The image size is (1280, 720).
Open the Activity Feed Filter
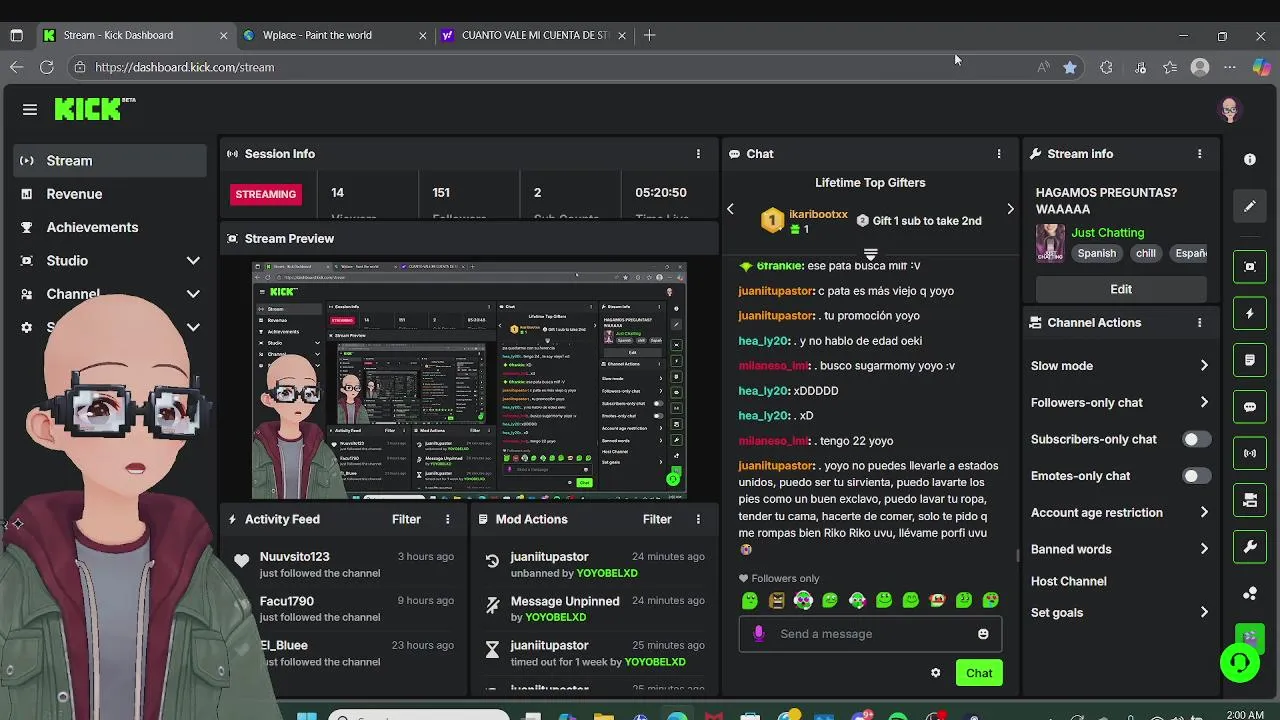coord(406,519)
